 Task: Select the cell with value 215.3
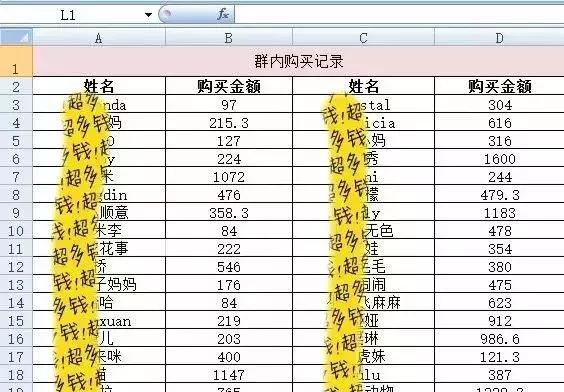[x=229, y=122]
